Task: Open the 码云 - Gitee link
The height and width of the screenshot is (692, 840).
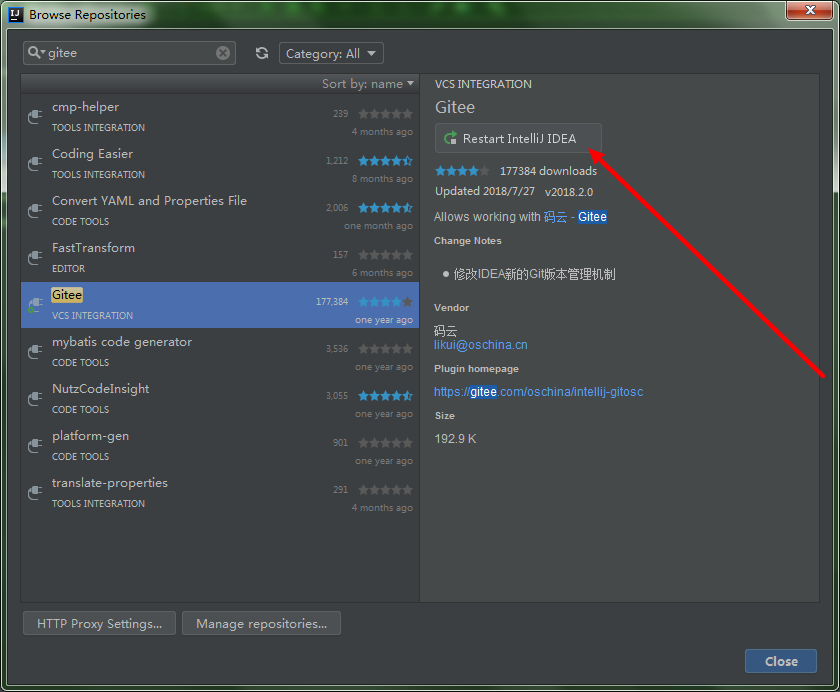Action: pyautogui.click(x=575, y=217)
